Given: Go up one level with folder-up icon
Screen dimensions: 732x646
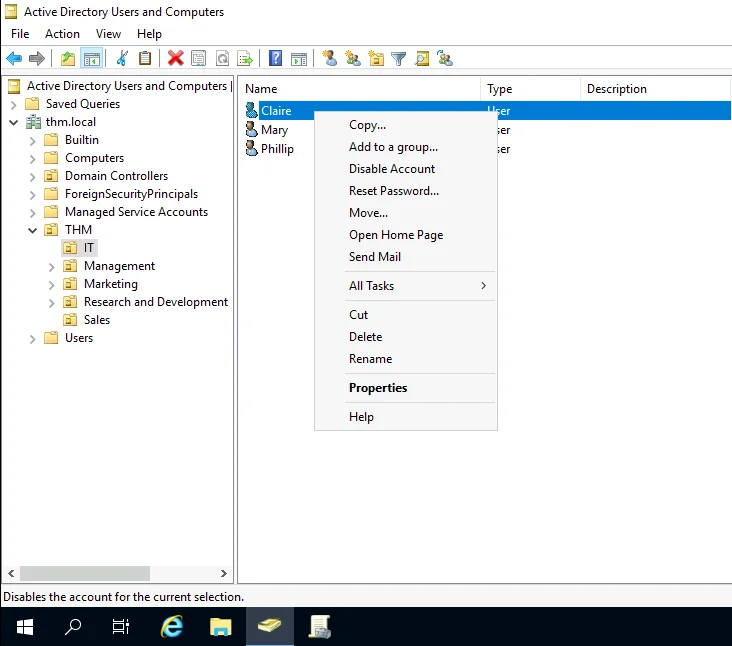Looking at the screenshot, I should click(68, 58).
